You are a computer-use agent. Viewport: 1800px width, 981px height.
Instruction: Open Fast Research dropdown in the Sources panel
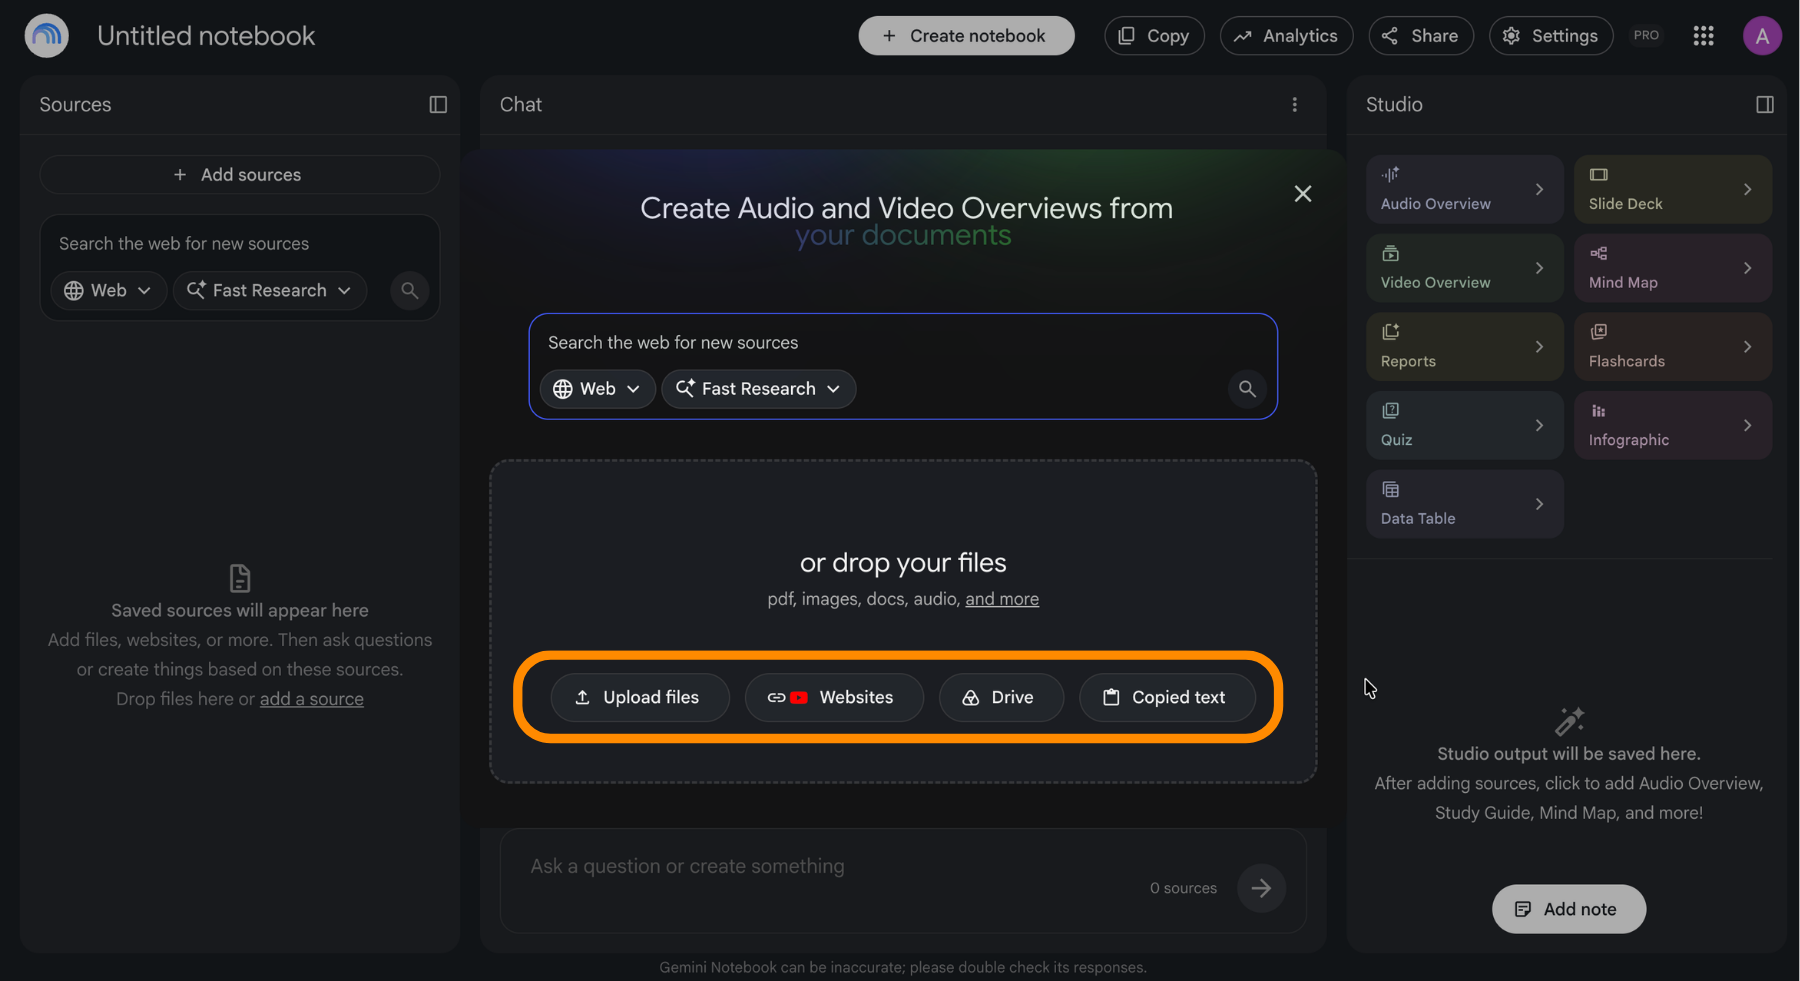click(x=270, y=291)
